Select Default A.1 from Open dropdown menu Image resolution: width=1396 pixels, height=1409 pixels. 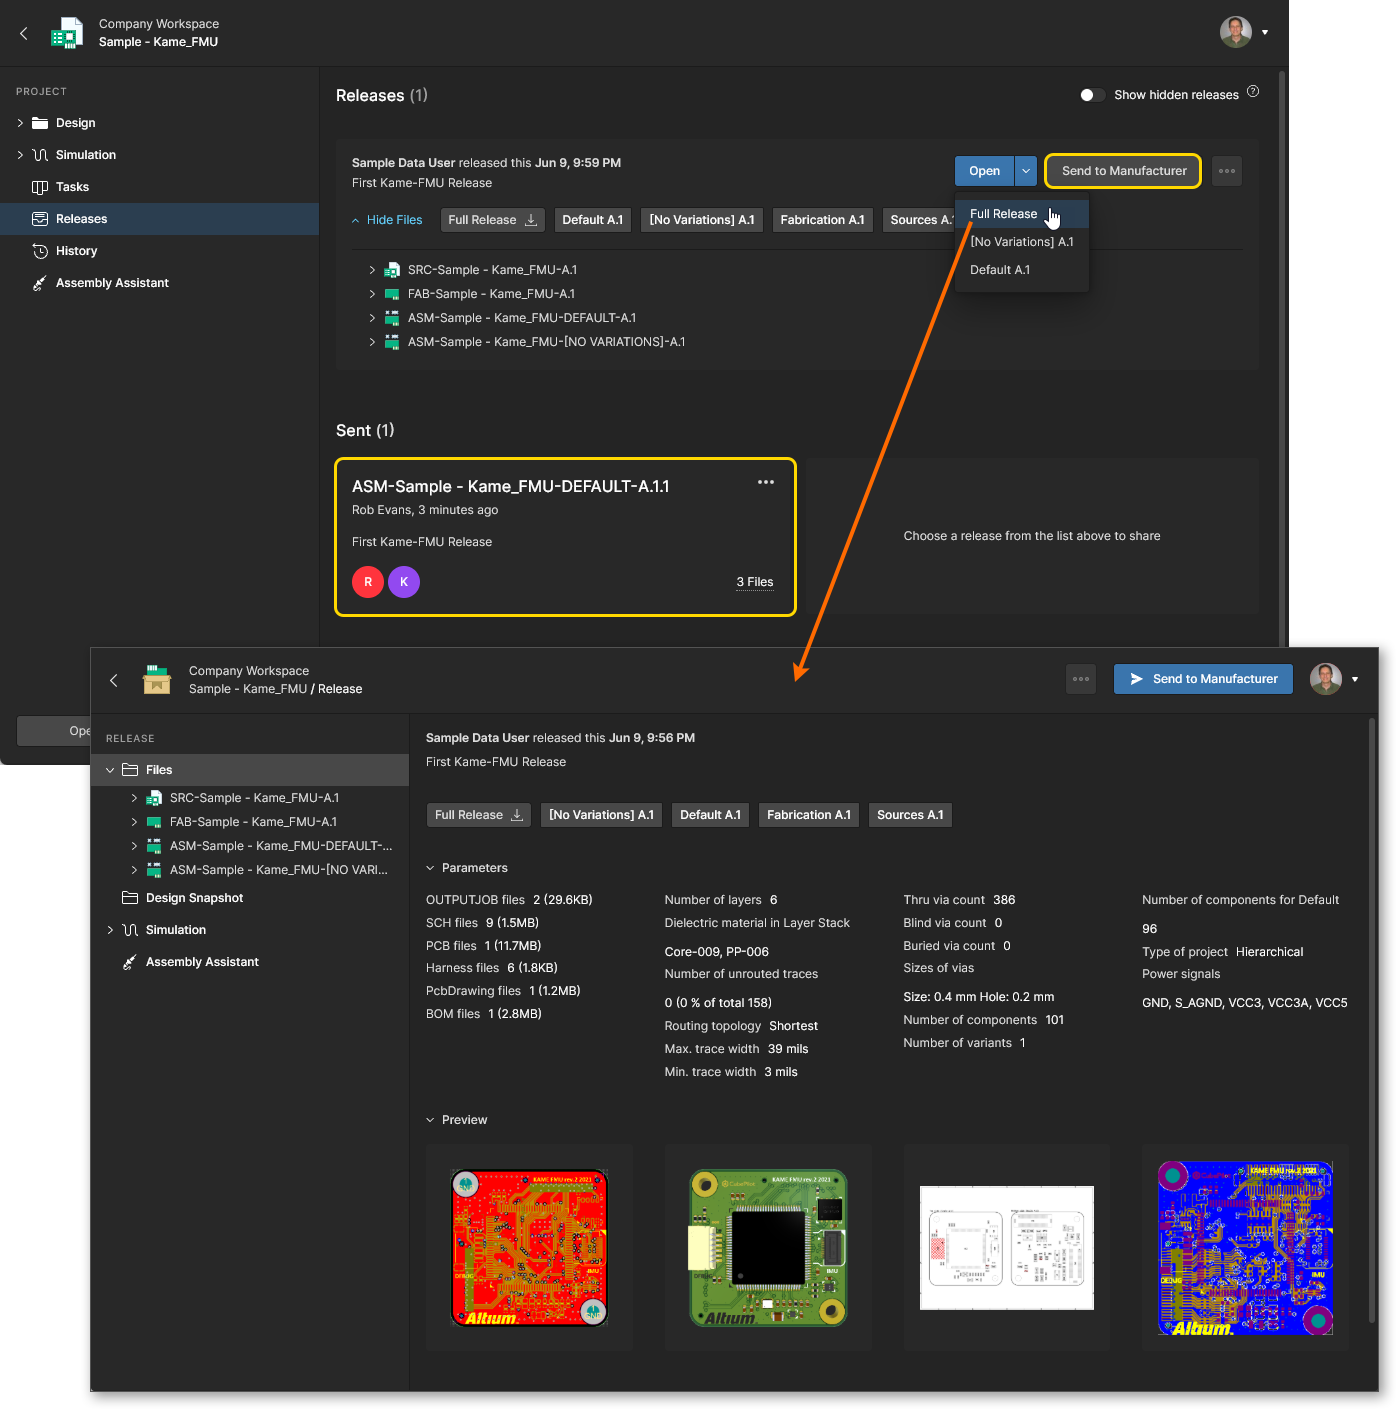1021,270
